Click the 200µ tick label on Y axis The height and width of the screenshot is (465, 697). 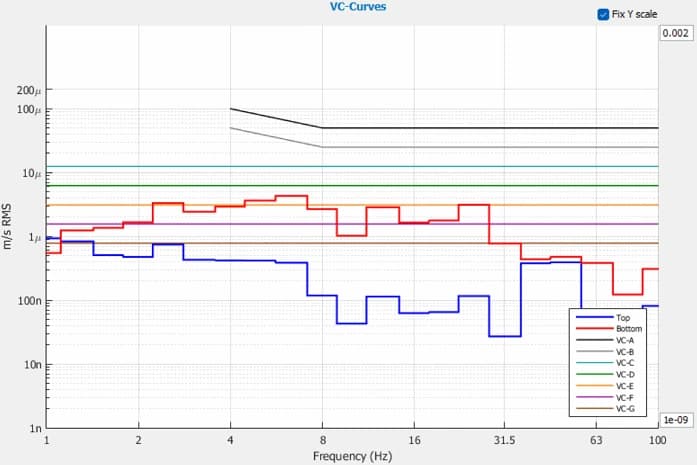tap(29, 90)
